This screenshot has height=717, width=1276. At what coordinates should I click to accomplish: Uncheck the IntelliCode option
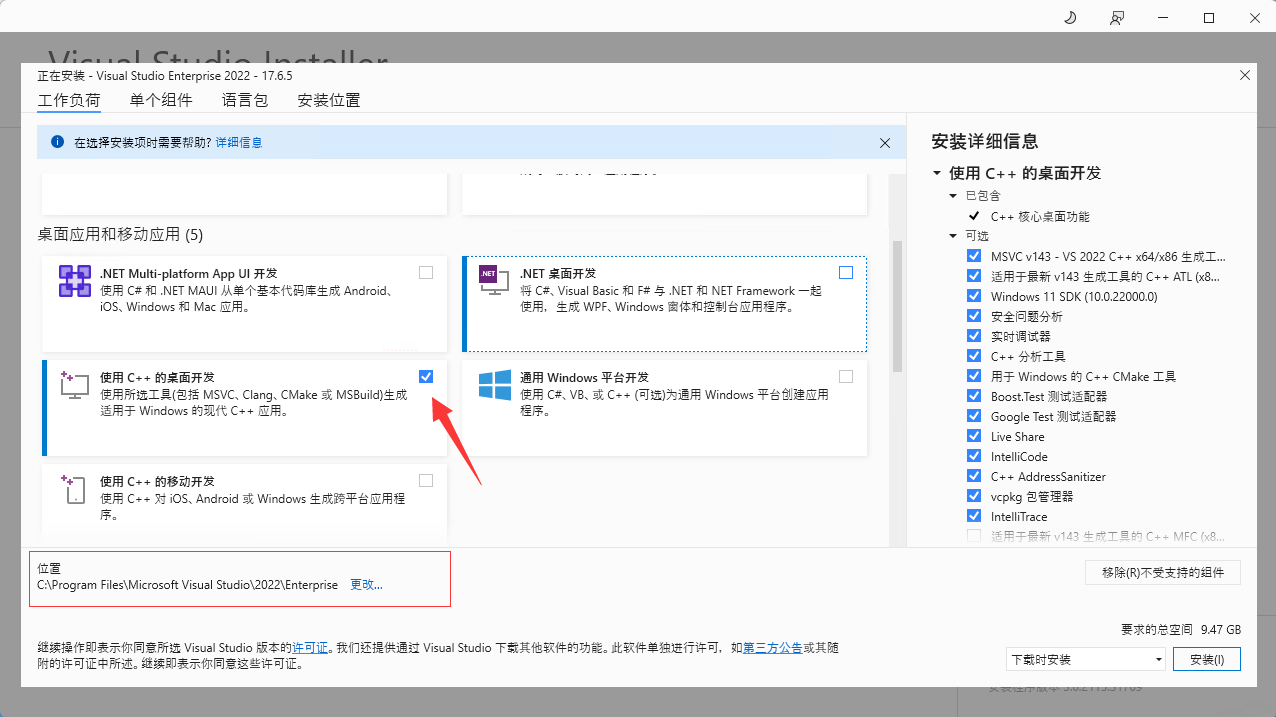pos(974,456)
